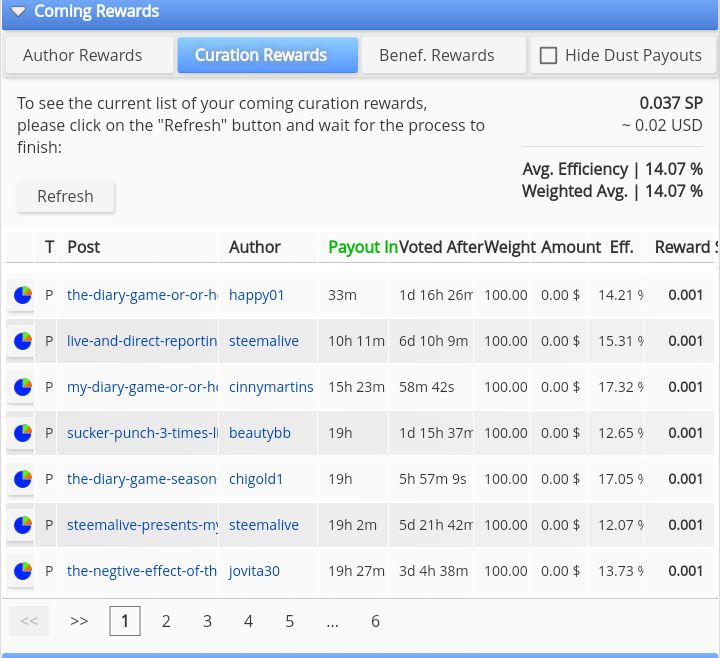Toggle the Hide Dust Payouts checkbox
The height and width of the screenshot is (658, 720).
(x=548, y=56)
